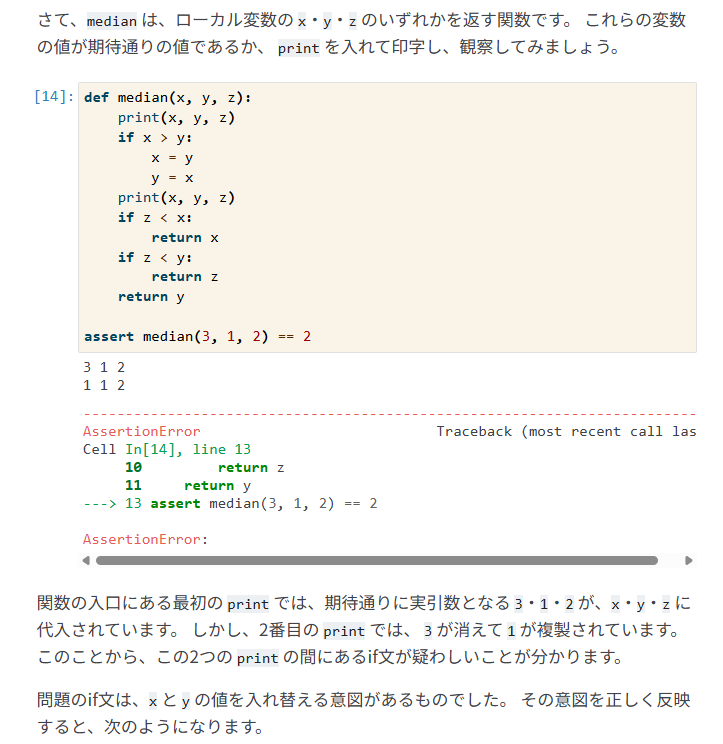The height and width of the screenshot is (744, 723).
Task: Click the 'def median(x, y, z):' line
Action: tap(167, 98)
